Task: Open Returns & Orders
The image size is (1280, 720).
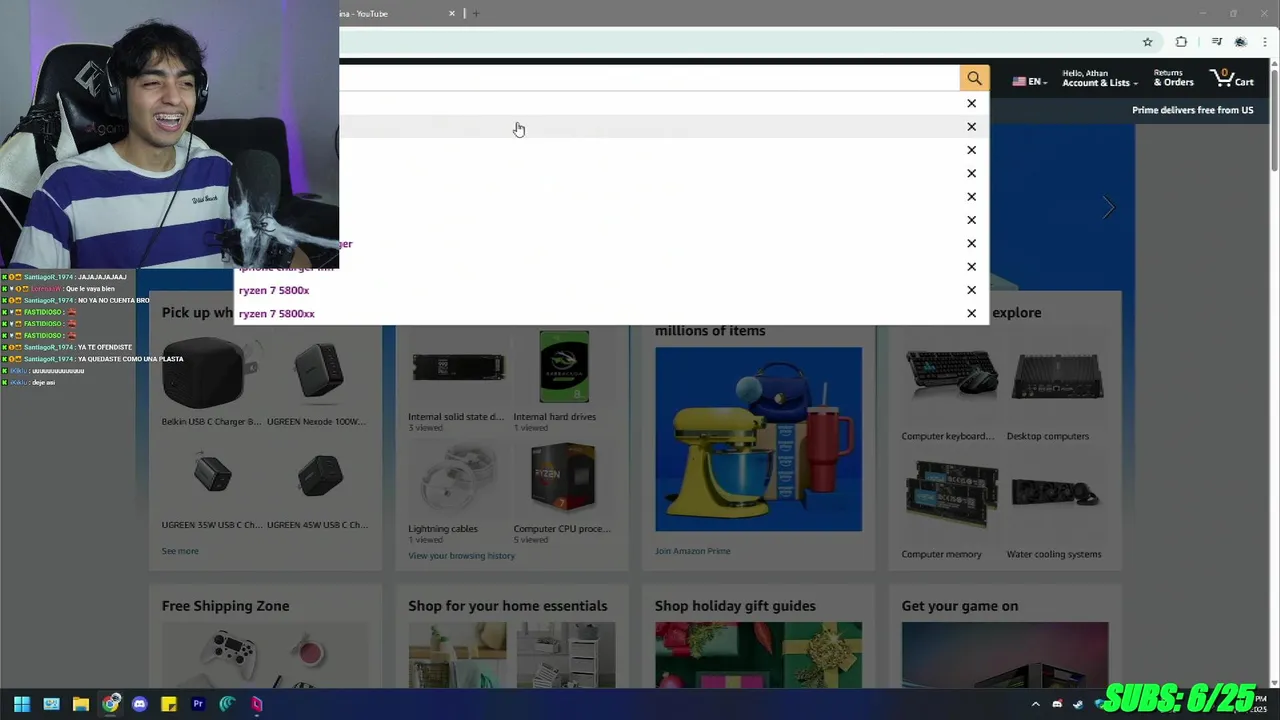Action: point(1173,78)
